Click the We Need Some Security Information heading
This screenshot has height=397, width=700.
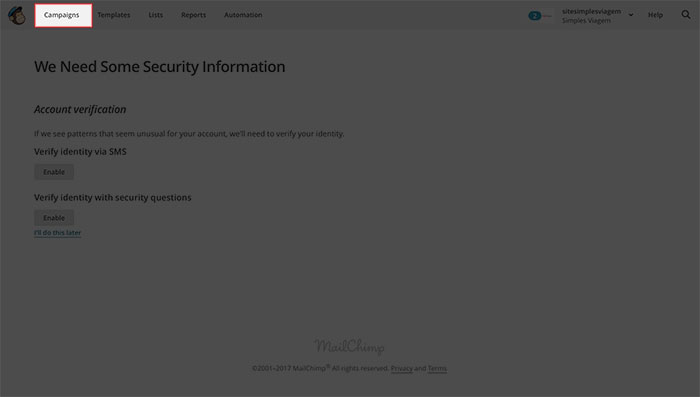159,67
